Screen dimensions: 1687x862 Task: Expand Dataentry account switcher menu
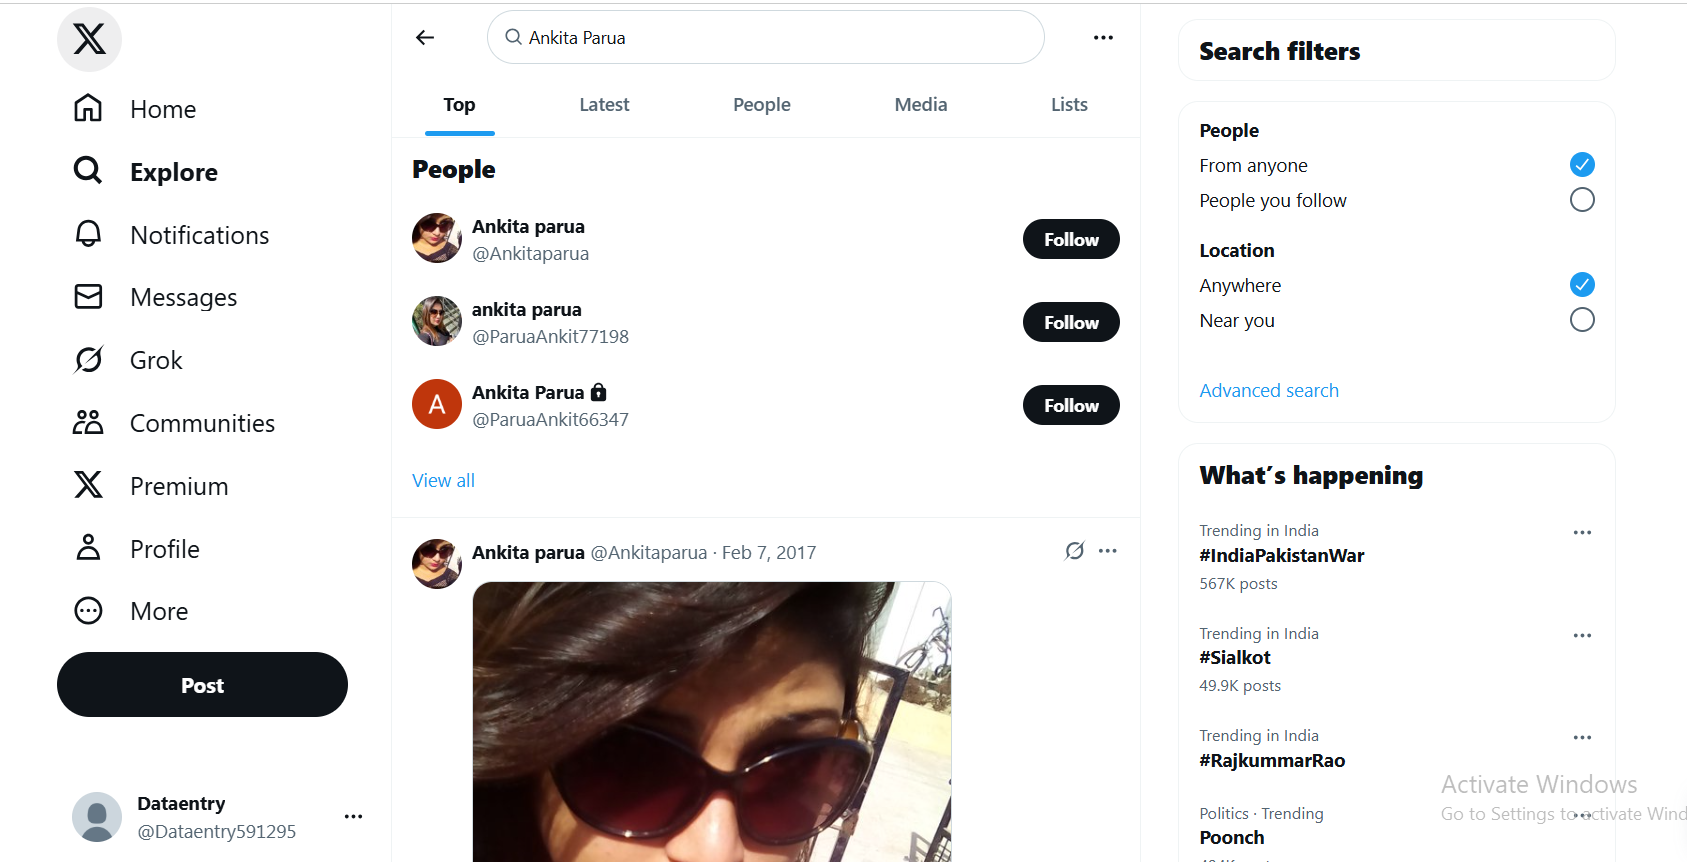tap(353, 817)
